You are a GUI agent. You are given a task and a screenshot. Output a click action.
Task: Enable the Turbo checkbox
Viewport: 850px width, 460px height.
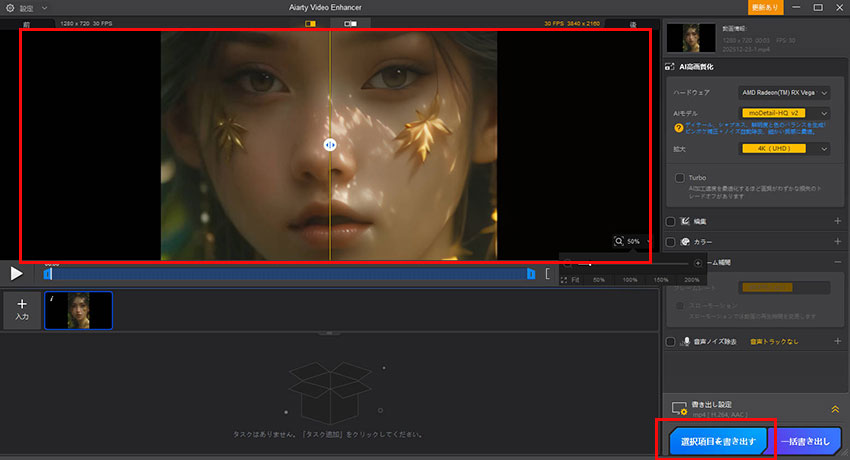tap(679, 178)
